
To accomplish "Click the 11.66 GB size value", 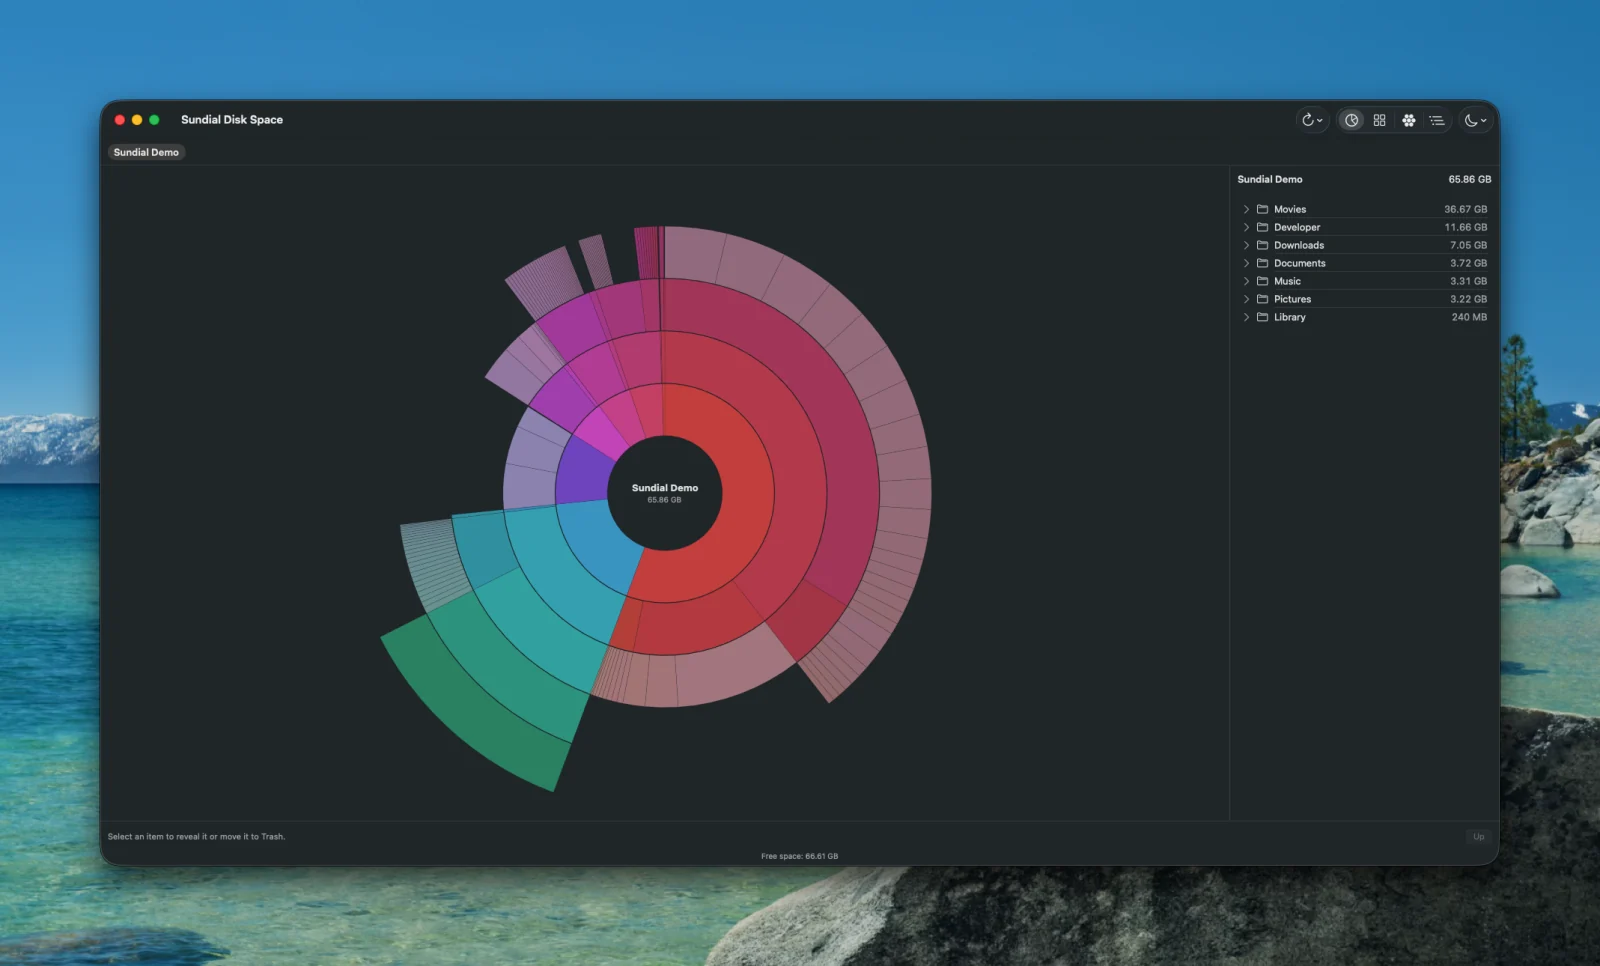I will pos(1465,227).
